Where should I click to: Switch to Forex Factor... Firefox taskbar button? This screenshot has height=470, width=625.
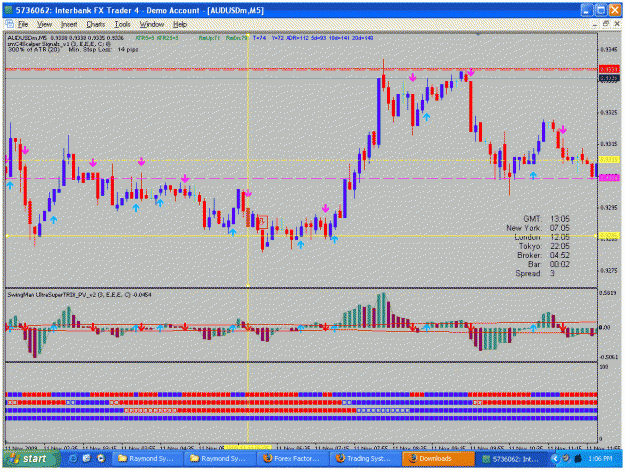click(292, 459)
